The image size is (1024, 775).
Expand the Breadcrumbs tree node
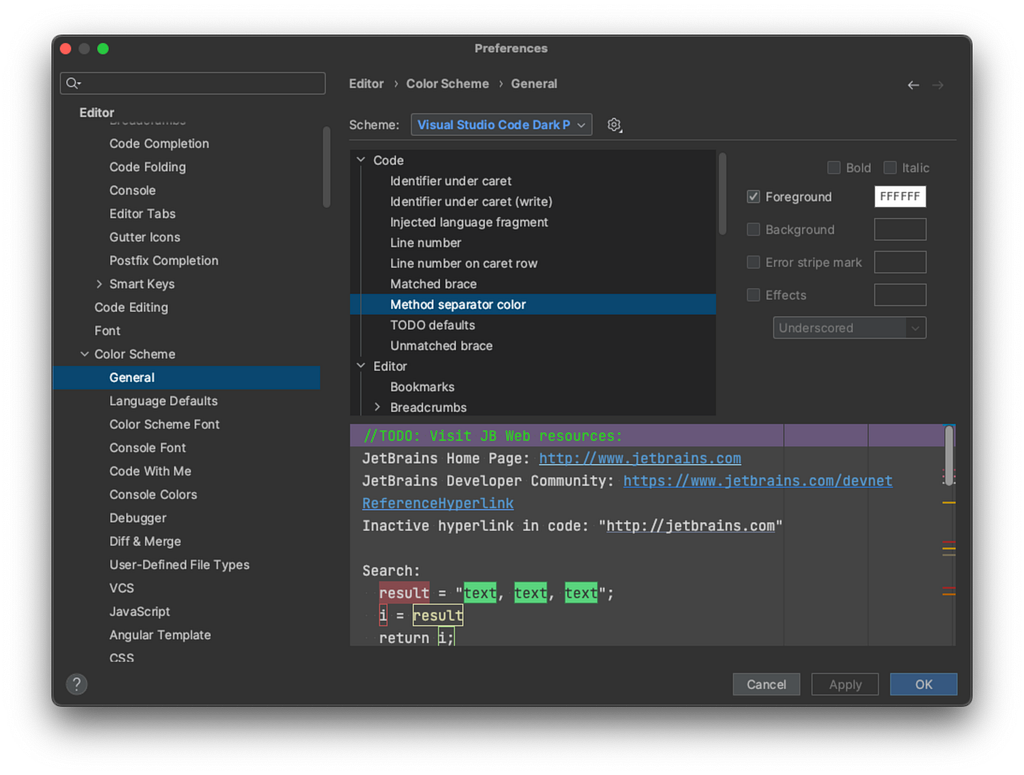tap(377, 407)
